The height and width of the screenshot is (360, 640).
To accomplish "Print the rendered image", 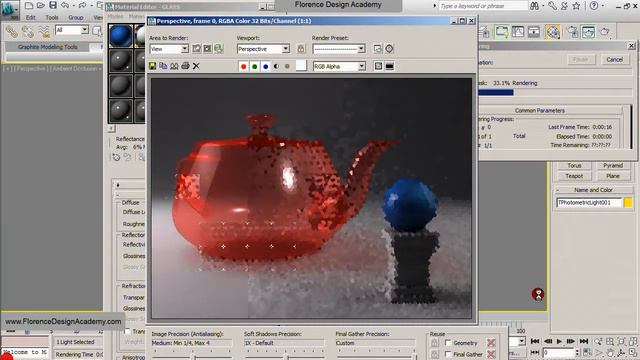I will pos(185,66).
